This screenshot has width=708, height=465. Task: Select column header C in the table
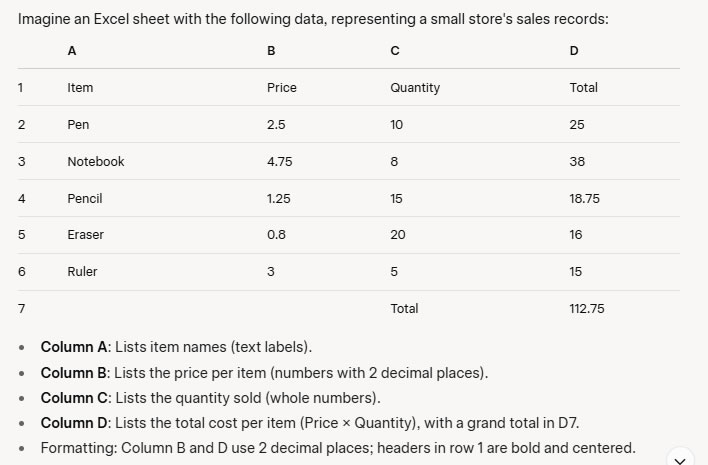(x=395, y=51)
